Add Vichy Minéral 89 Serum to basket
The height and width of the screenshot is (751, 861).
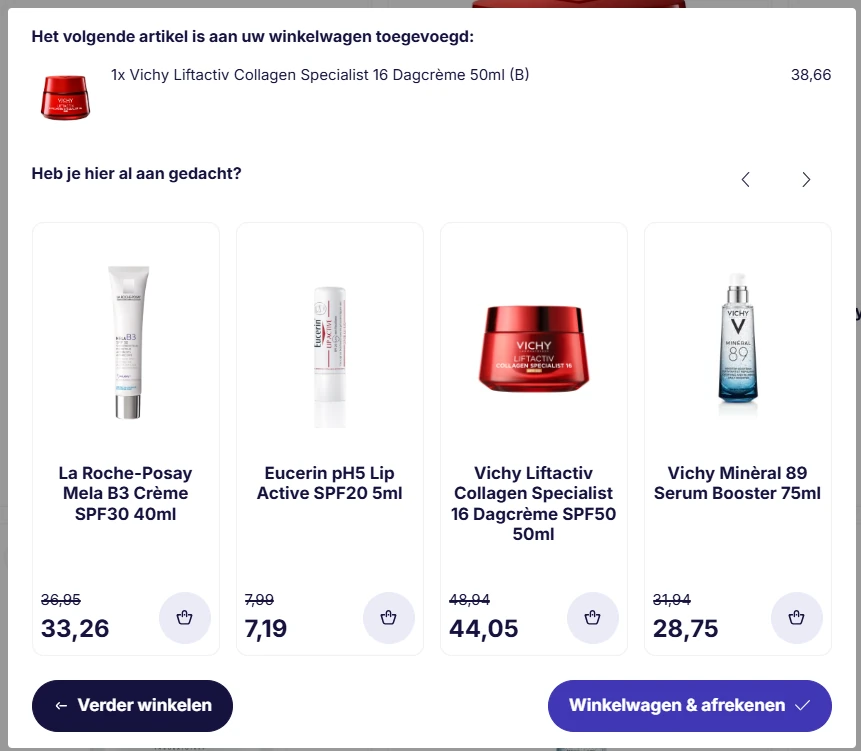(x=797, y=618)
